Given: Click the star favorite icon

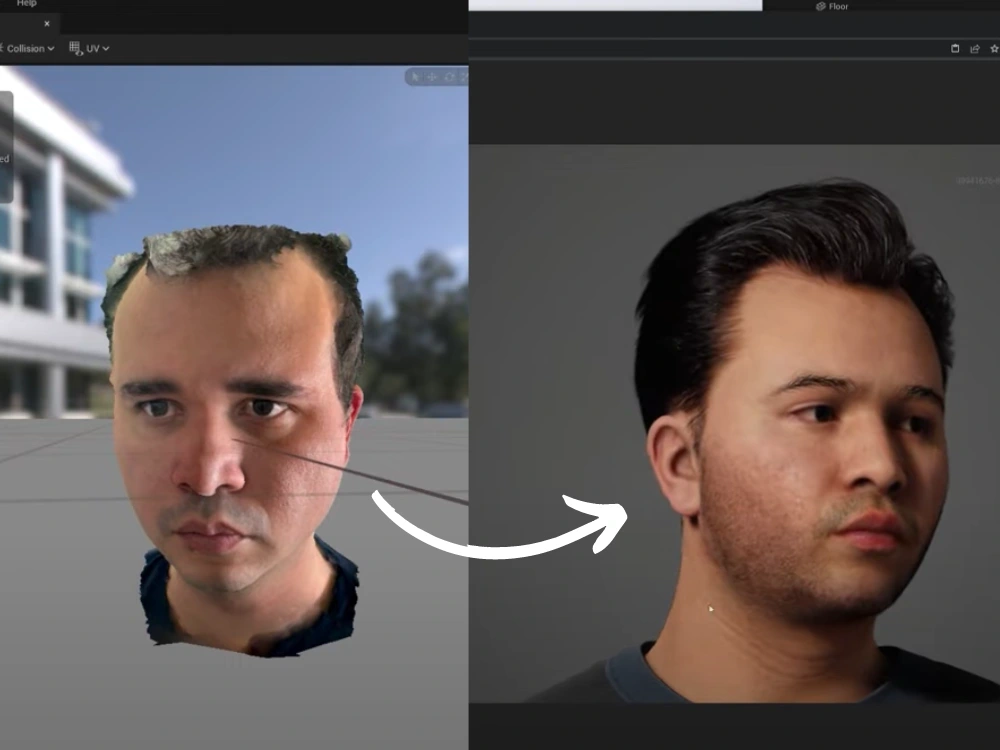Looking at the screenshot, I should pos(994,48).
